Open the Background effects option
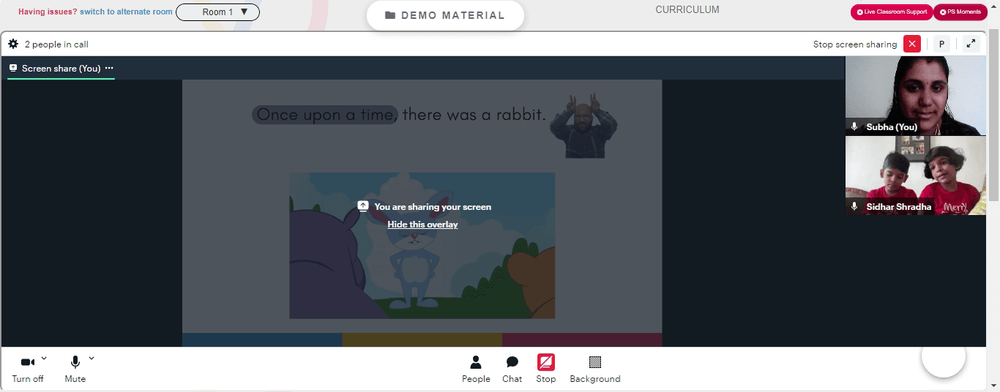 [x=595, y=369]
